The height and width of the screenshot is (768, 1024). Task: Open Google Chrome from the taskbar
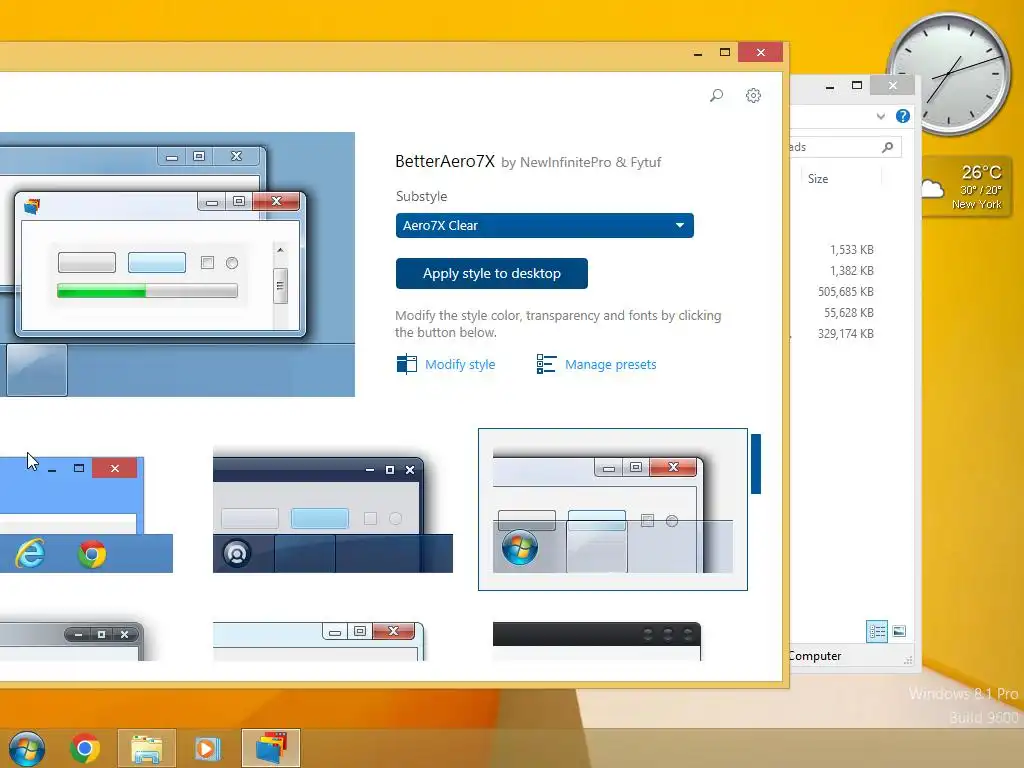pos(85,748)
